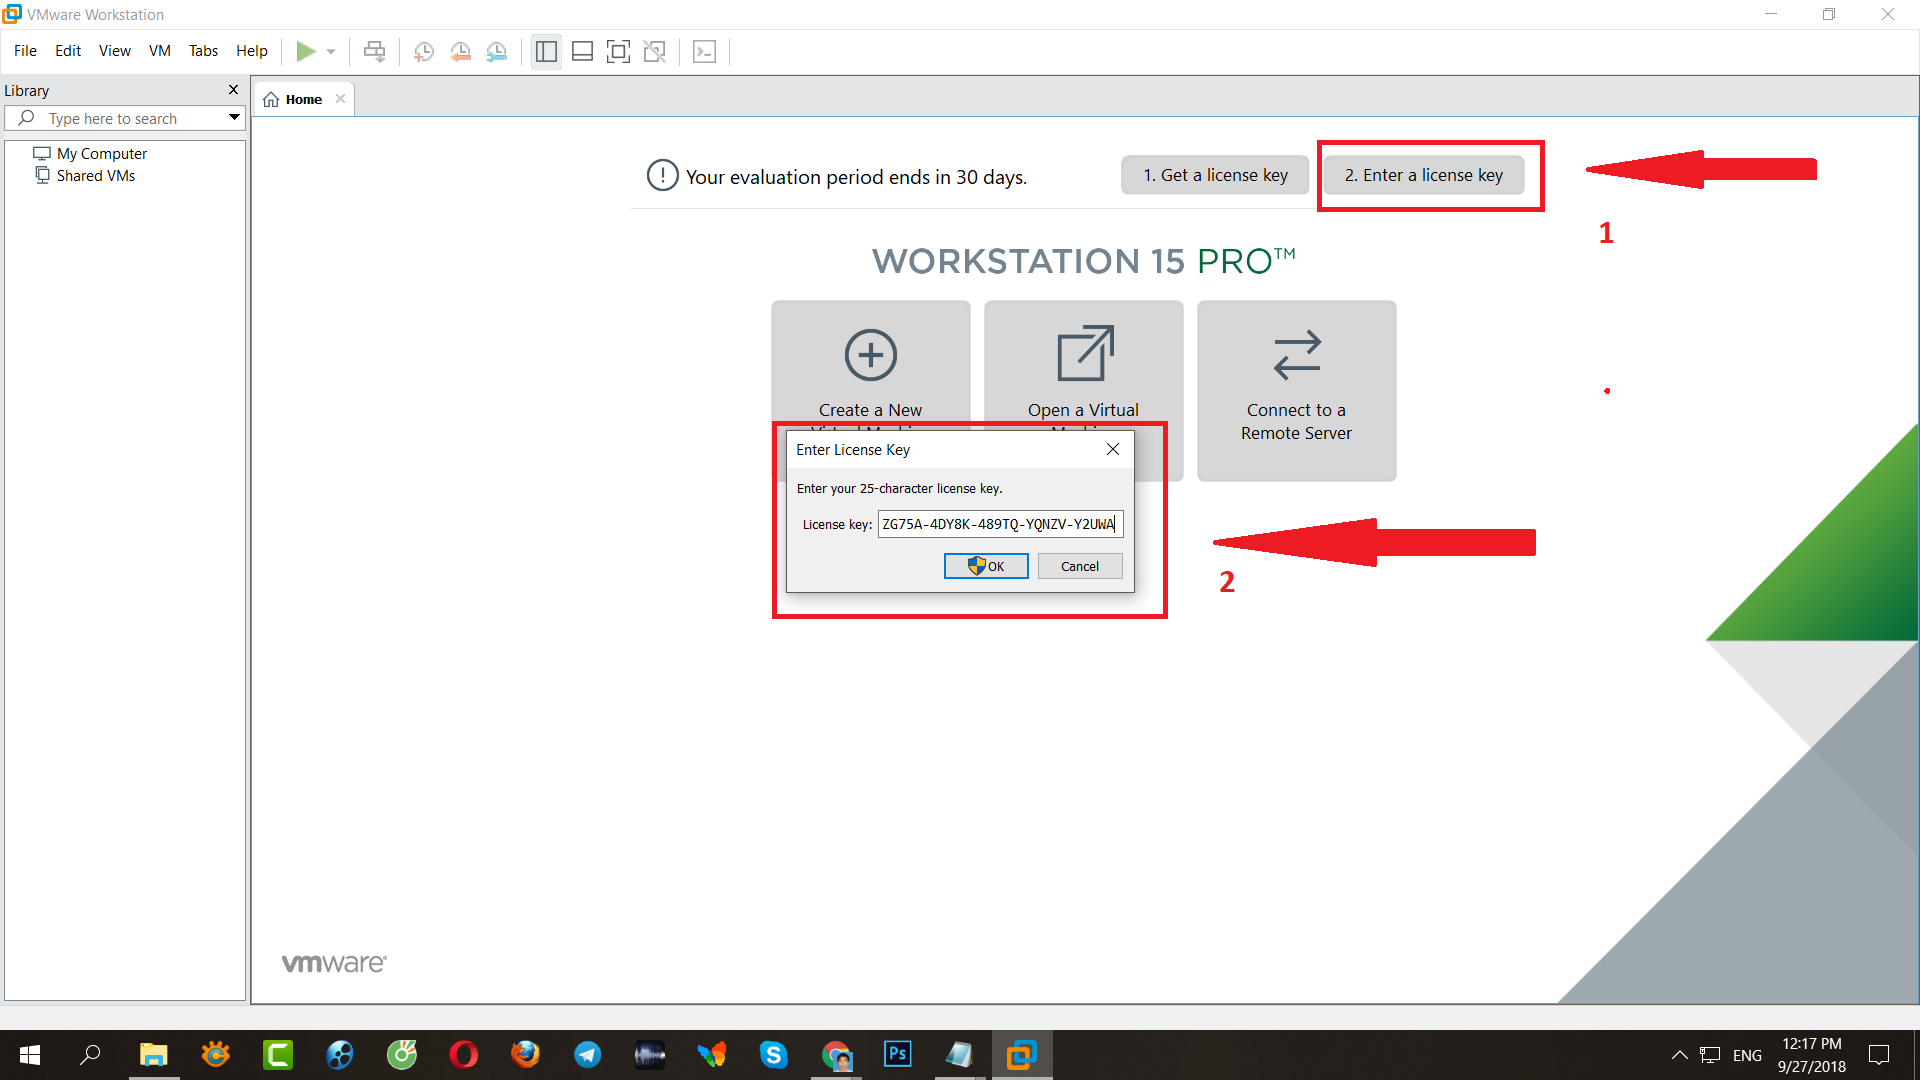Open Photoshop from the taskbar
Image resolution: width=1920 pixels, height=1080 pixels.
897,1054
